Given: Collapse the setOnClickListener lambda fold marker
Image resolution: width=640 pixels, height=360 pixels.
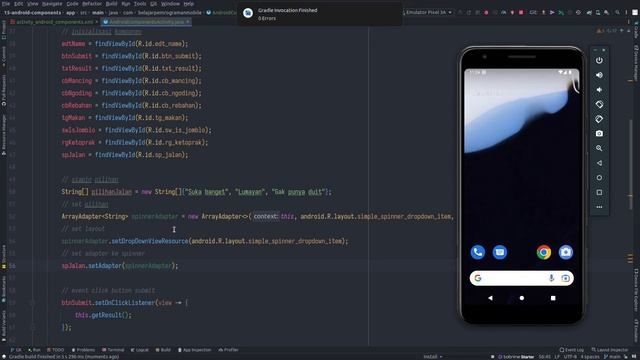Looking at the screenshot, I should coord(32,303).
